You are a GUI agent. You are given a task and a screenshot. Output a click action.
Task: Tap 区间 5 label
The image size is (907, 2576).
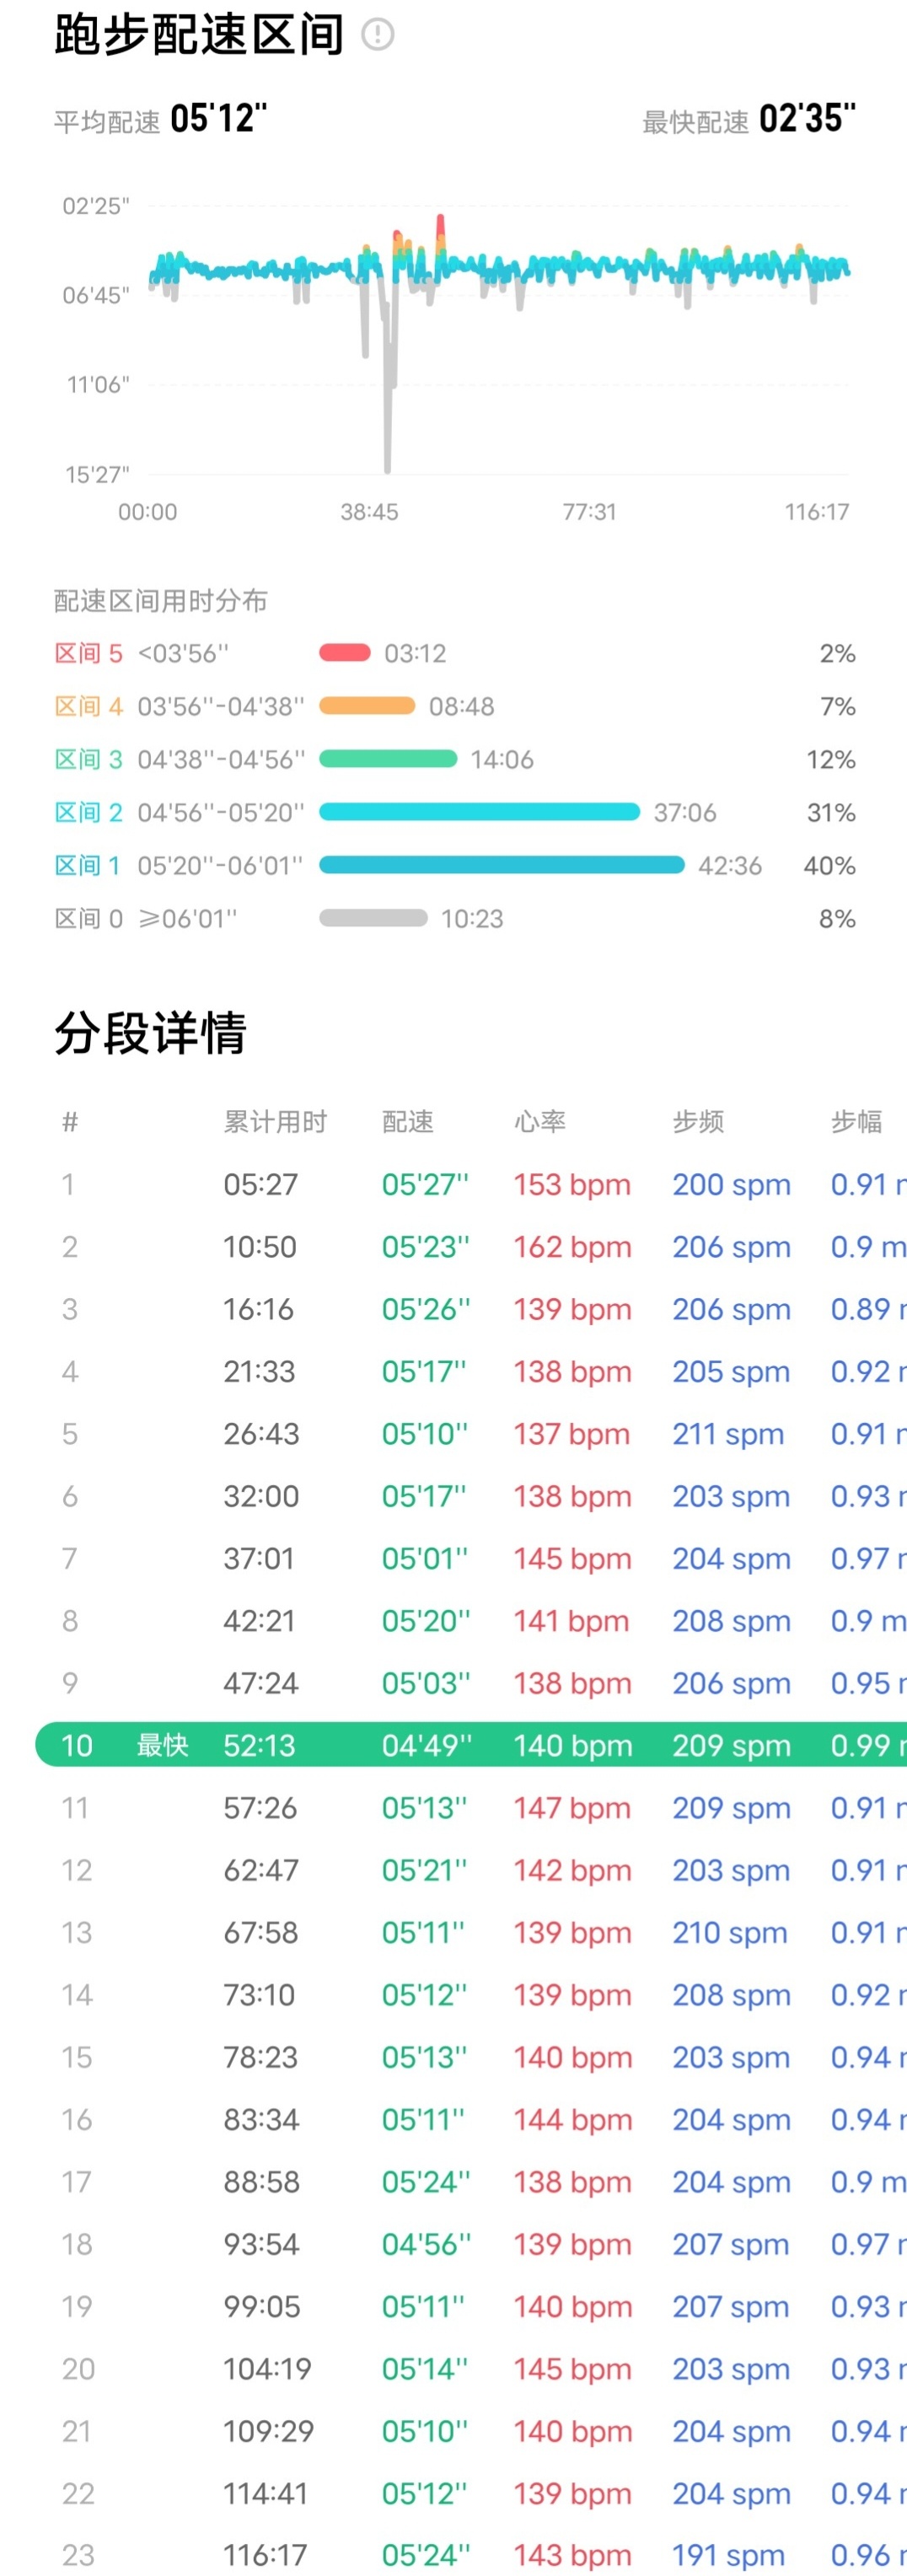tap(89, 653)
